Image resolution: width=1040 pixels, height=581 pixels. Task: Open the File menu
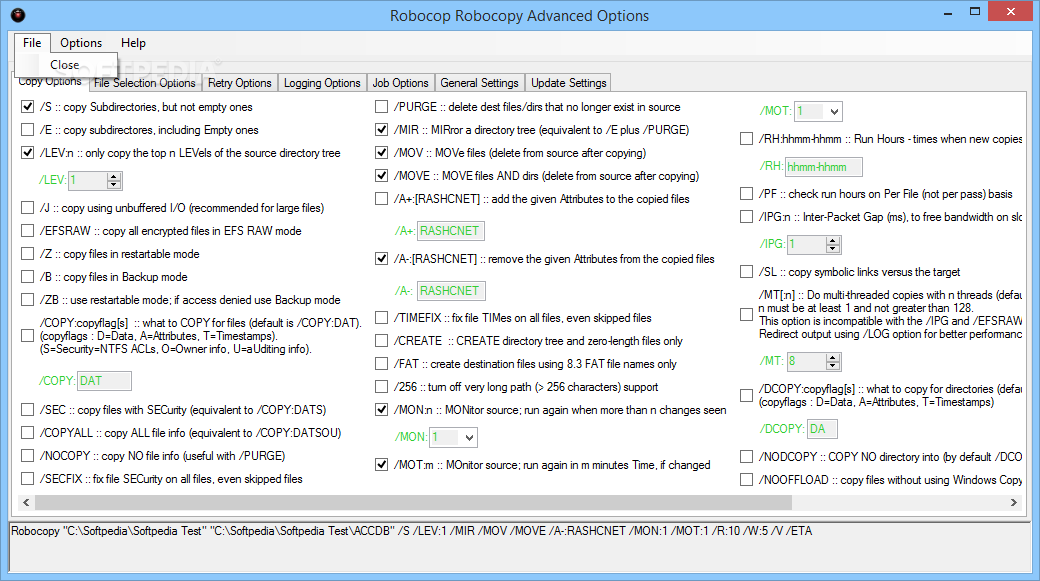pyautogui.click(x=32, y=42)
